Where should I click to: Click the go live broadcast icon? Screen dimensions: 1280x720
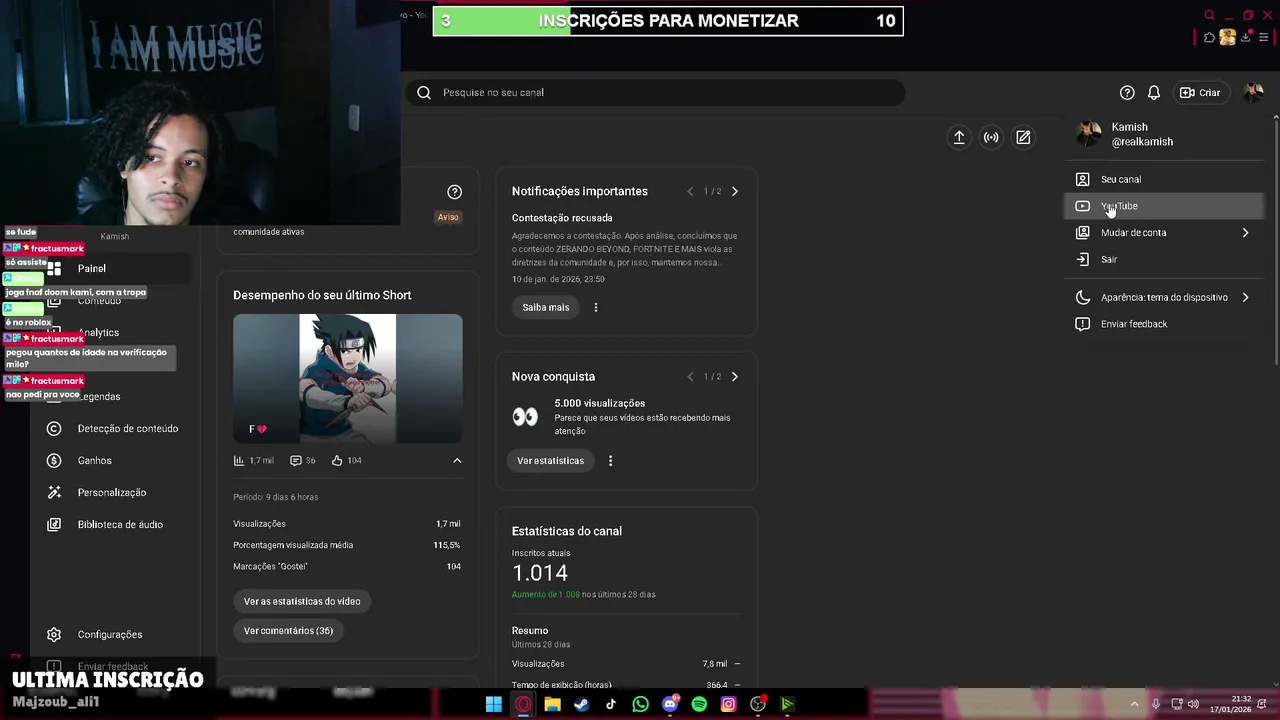991,137
